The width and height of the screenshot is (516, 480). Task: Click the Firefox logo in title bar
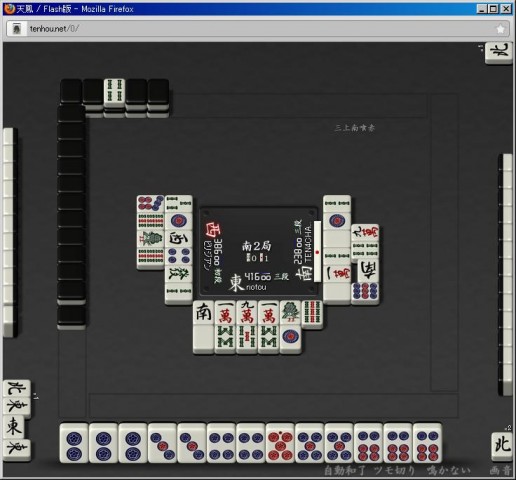9,9
